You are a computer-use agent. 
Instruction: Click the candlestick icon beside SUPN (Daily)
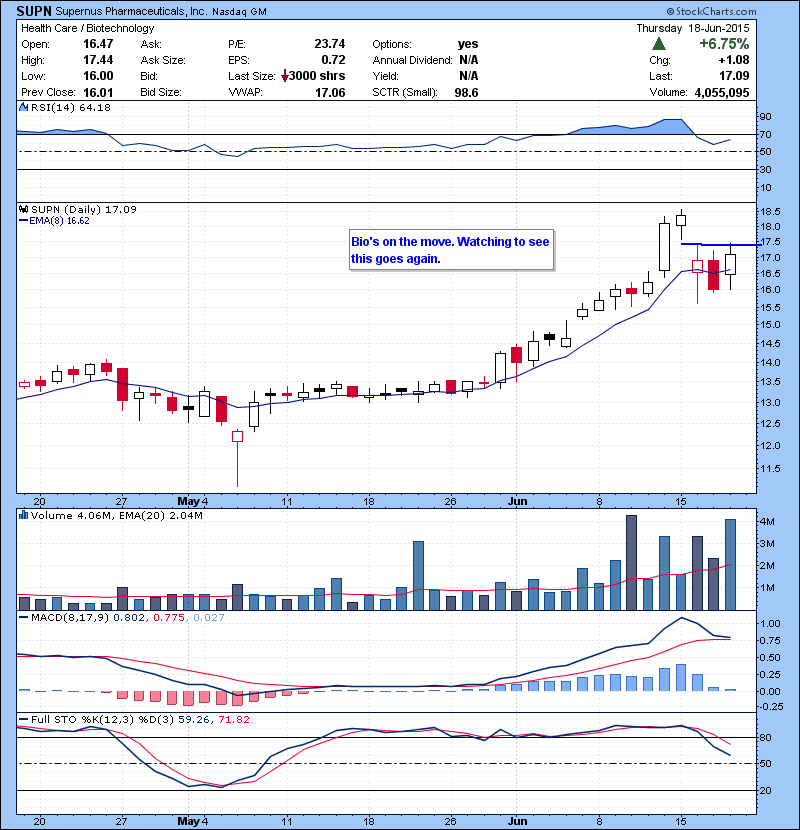point(23,209)
